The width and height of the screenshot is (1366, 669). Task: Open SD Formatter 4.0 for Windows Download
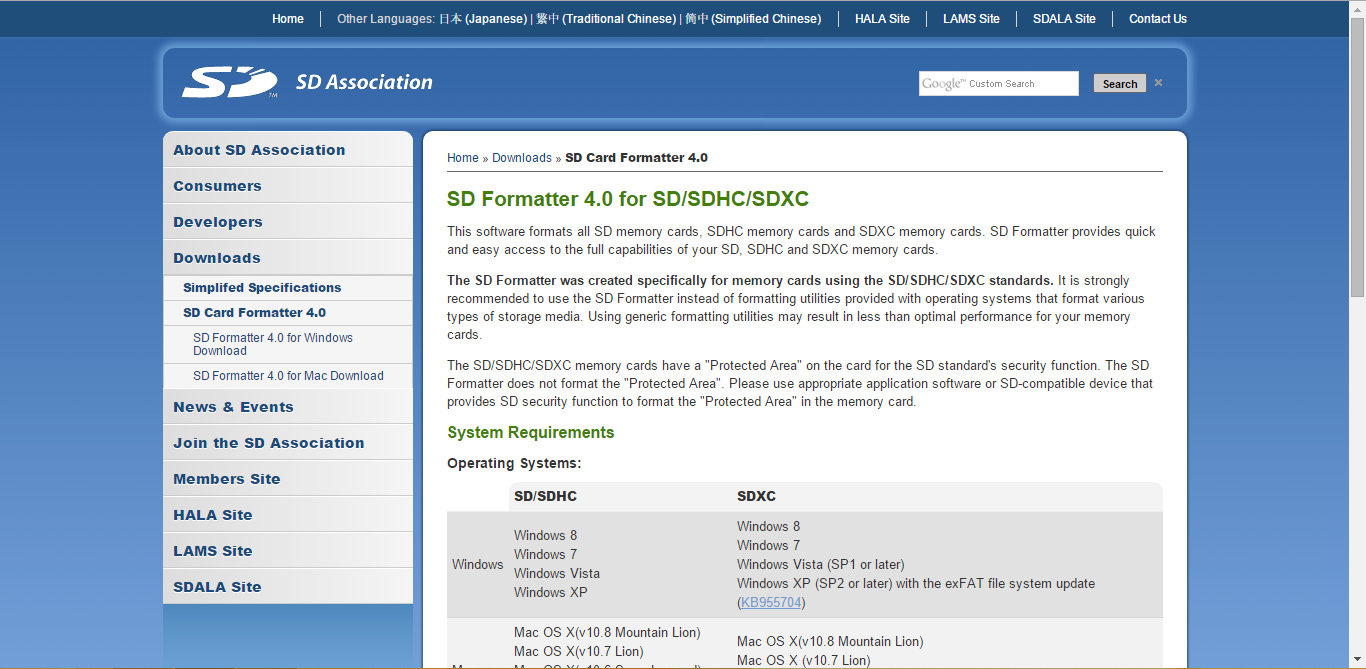coord(288,344)
